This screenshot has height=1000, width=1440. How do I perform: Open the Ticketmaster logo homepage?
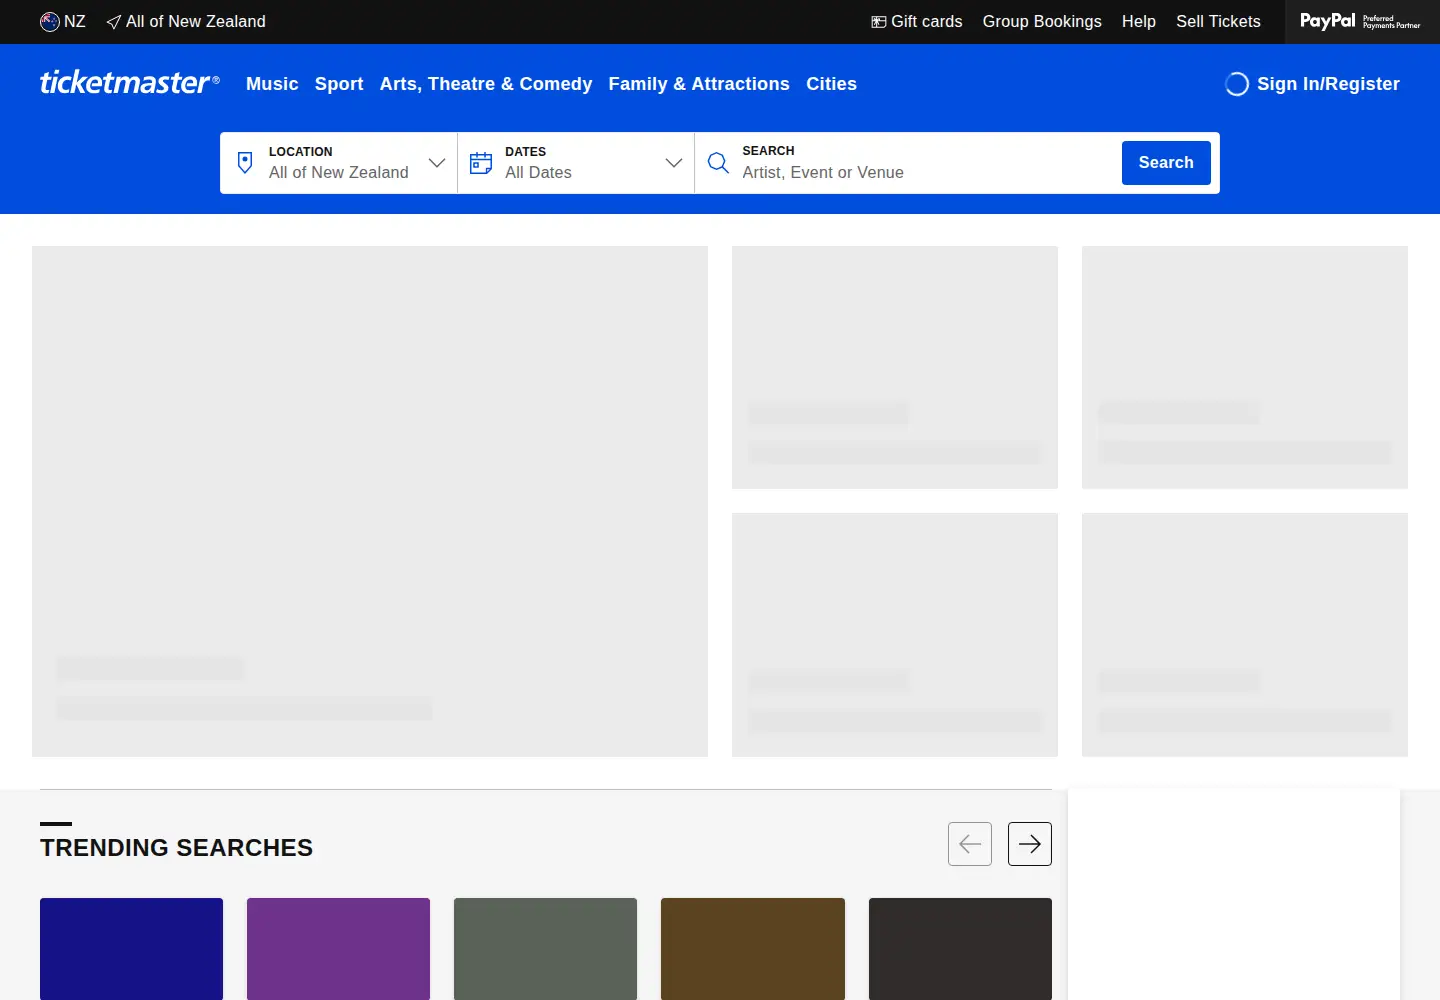tap(129, 82)
